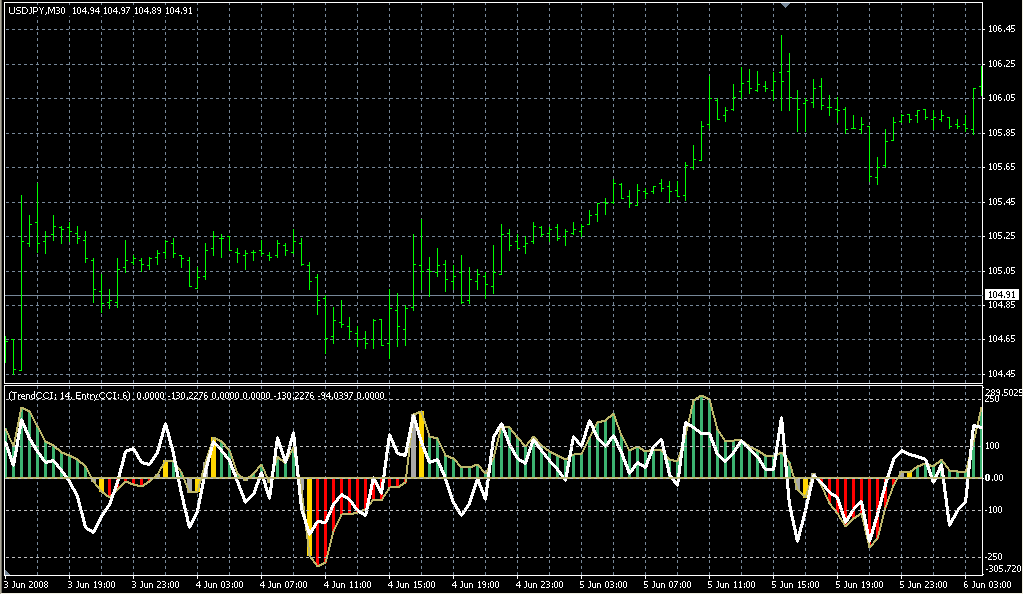Click the 105.05 price scale label
Viewport: 1024px width, 594px height.
pos(1000,271)
